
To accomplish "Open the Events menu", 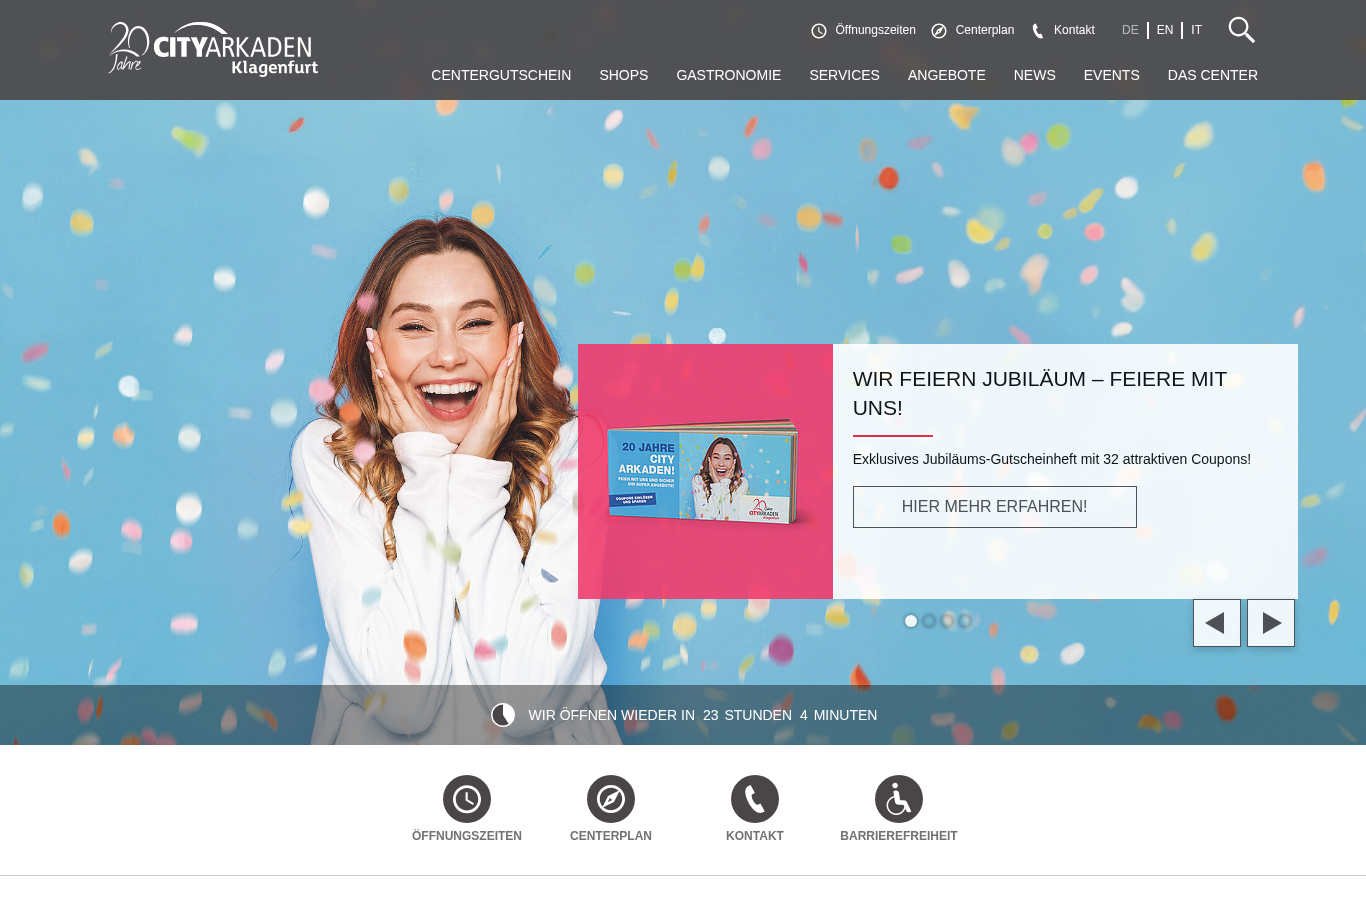I will (1112, 75).
